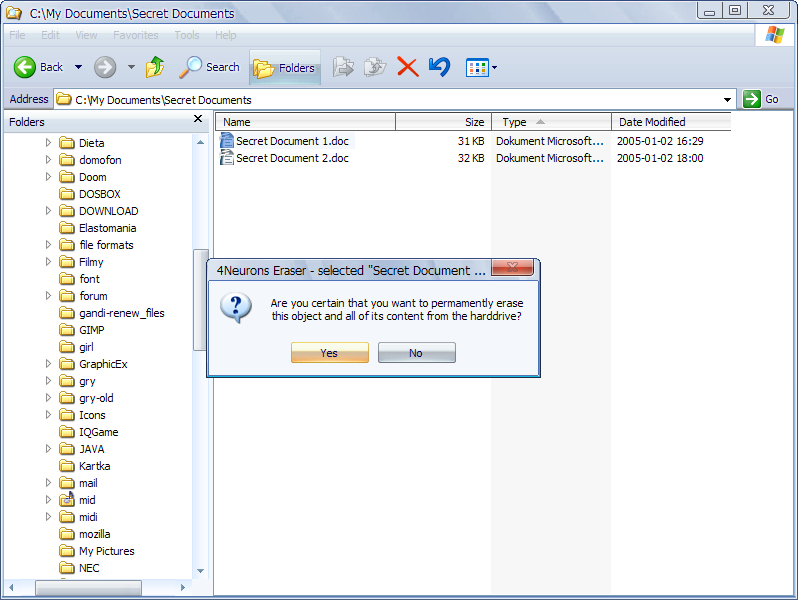
Task: Select the My Pictures folder icon
Action: 67,551
